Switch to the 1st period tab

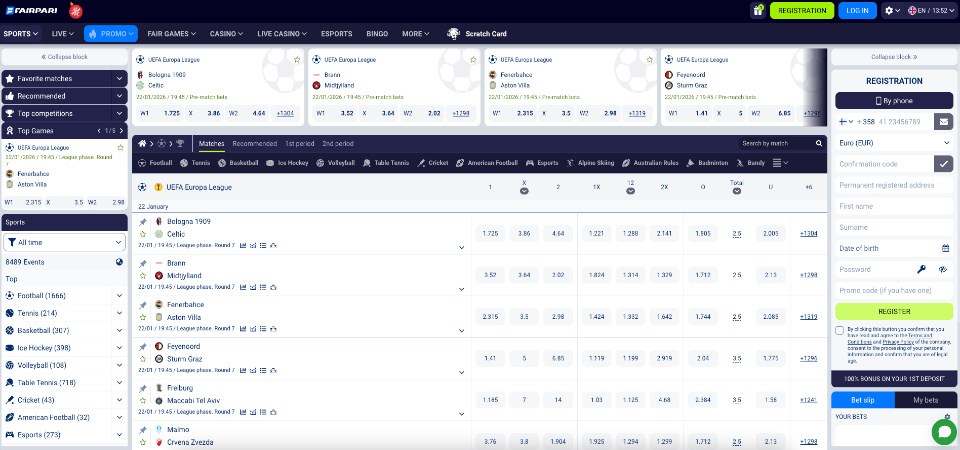[300, 143]
